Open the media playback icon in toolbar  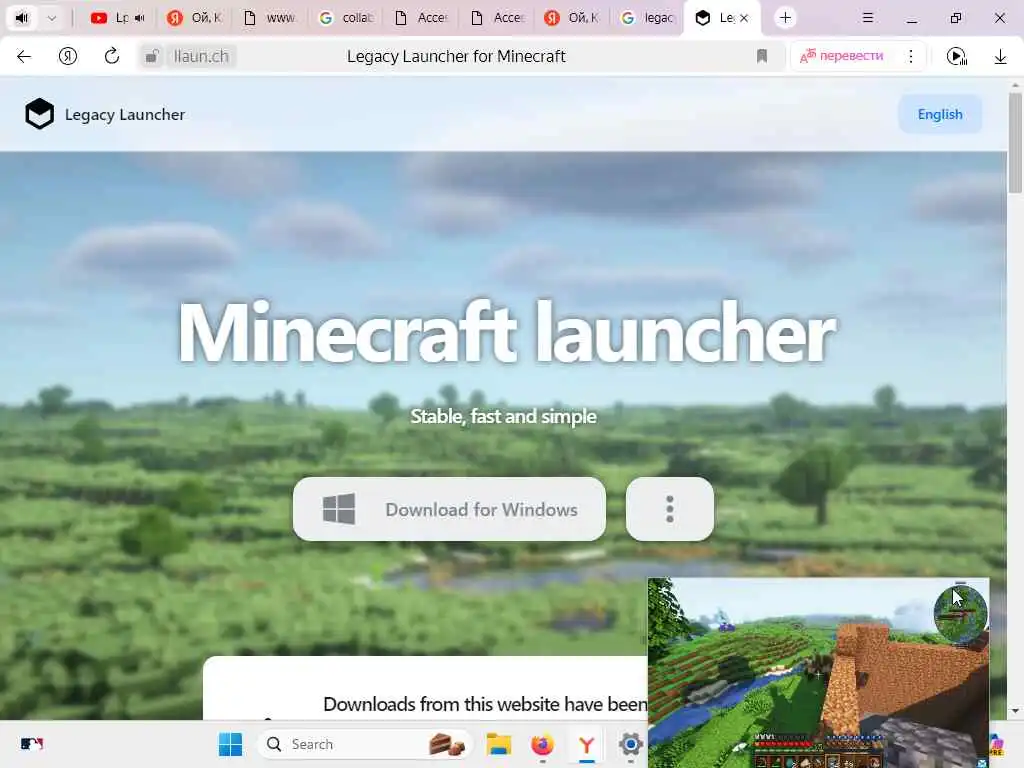957,56
